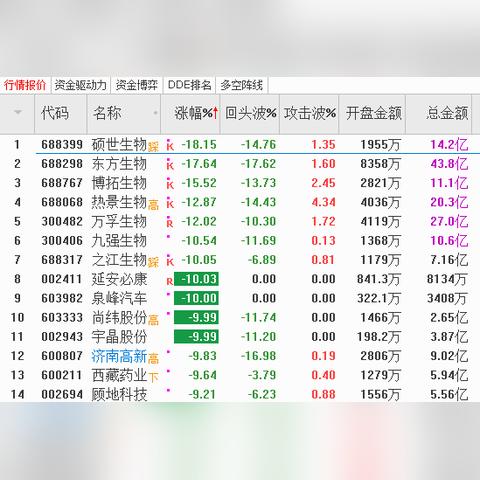This screenshot has width=480, height=480.
Task: Click the R marker on the 延安必康 row
Action: click(170, 281)
